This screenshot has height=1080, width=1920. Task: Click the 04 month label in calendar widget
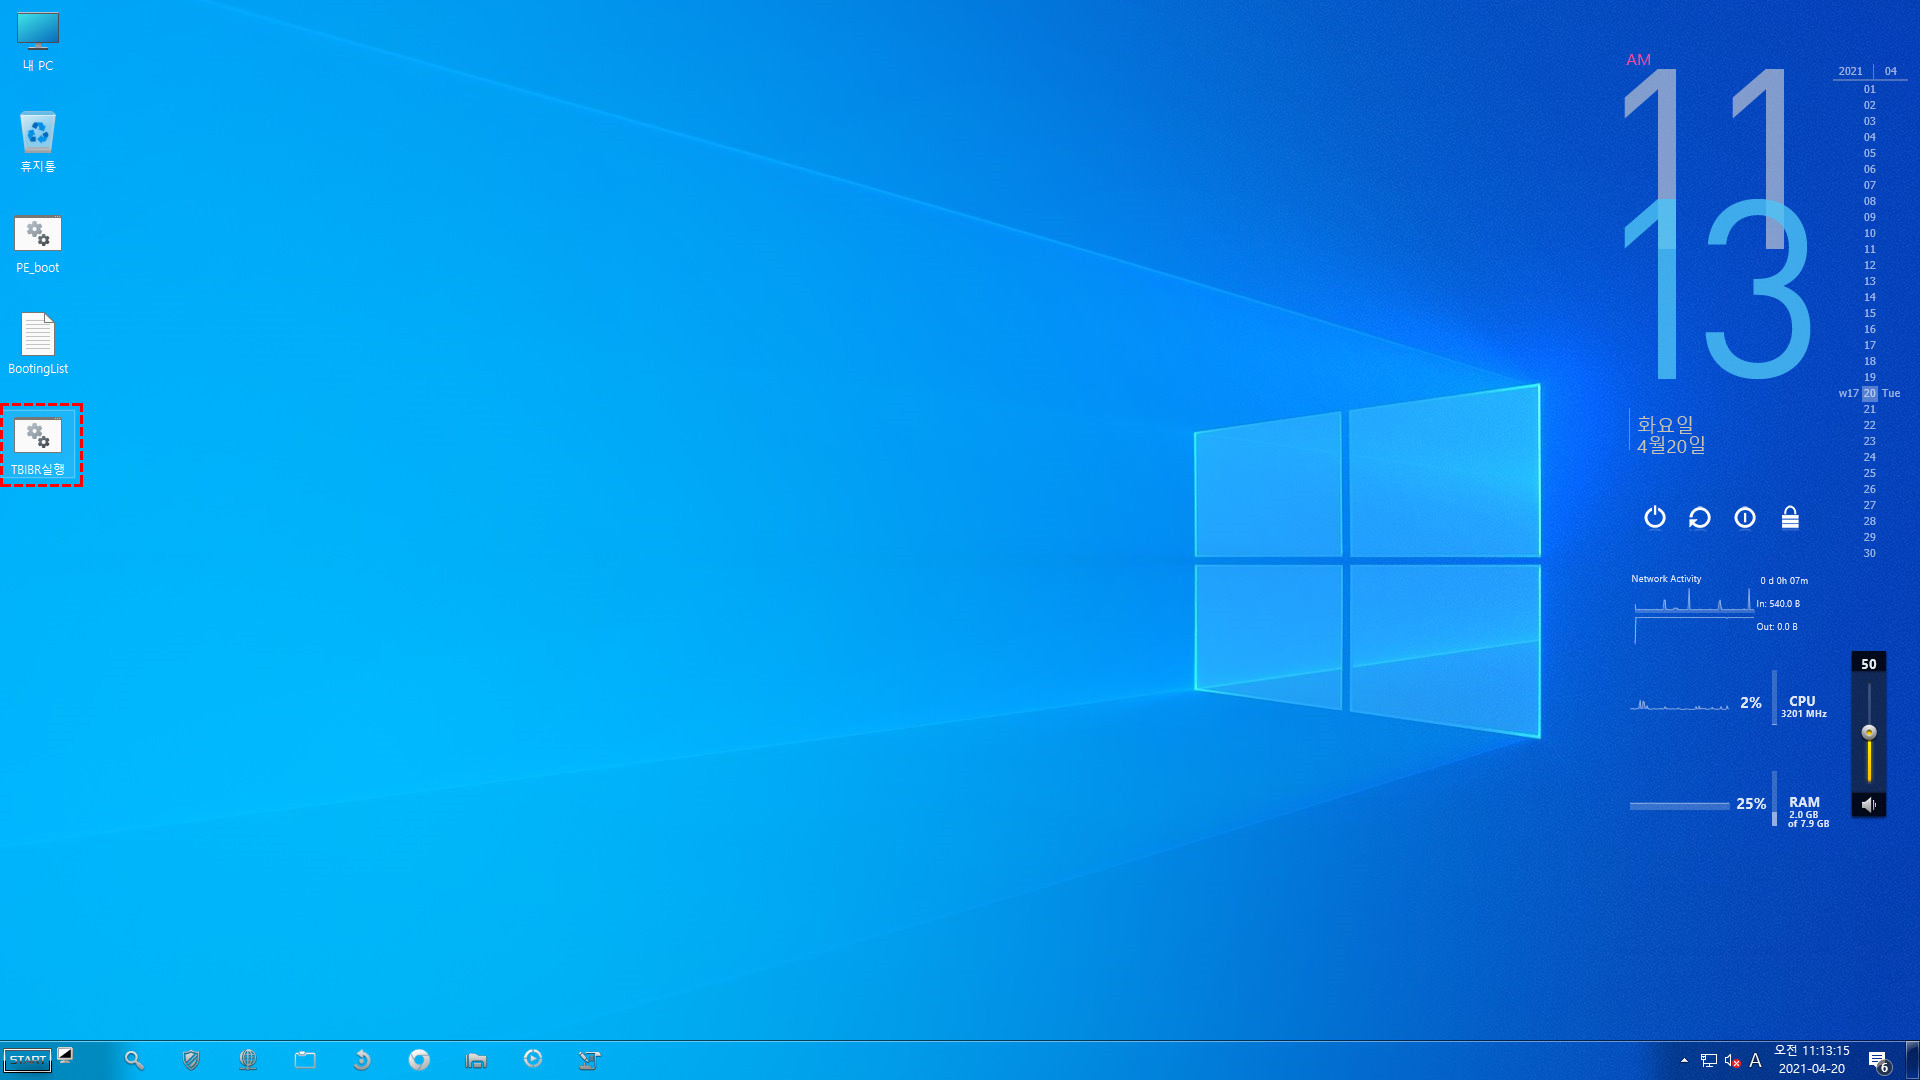(x=1890, y=71)
